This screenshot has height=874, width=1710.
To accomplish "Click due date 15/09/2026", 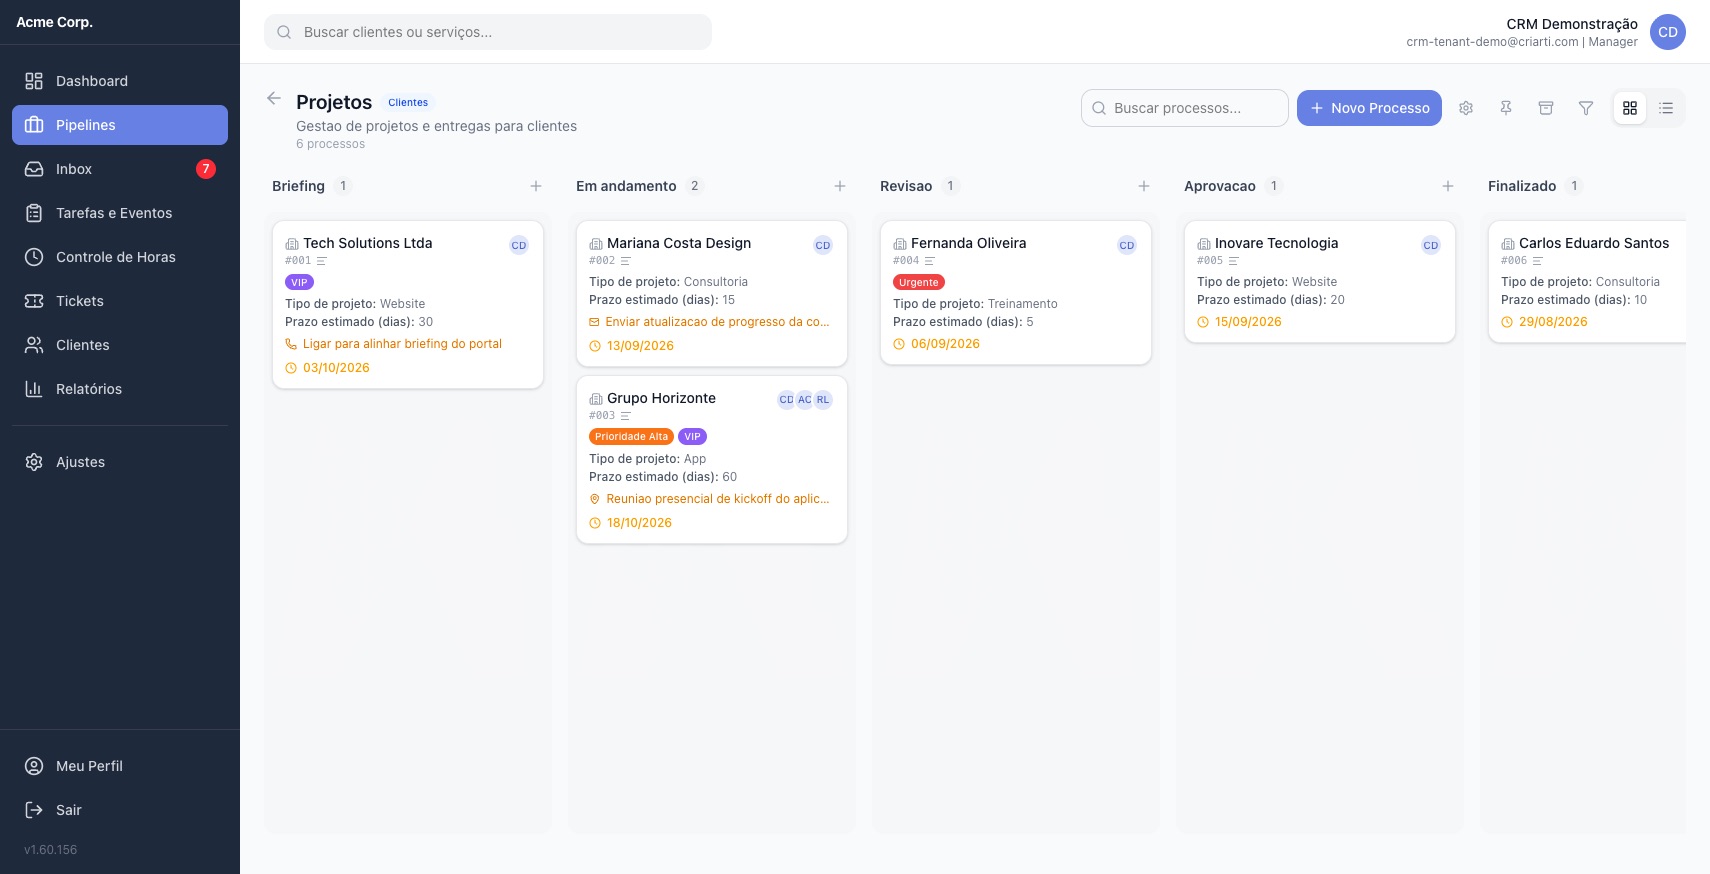I will pyautogui.click(x=1248, y=322).
